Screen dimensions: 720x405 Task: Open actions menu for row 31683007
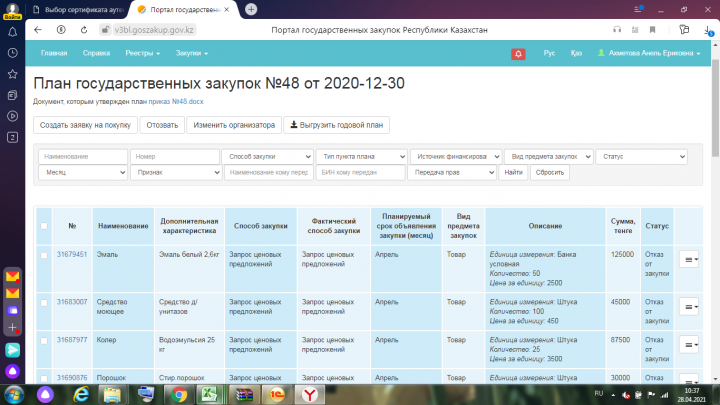(689, 307)
